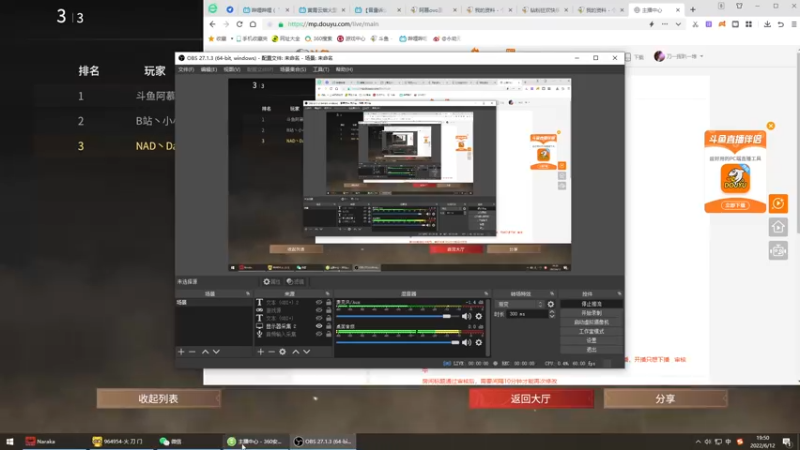Switch to OBS 27.1.3 in taskbar
The height and width of the screenshot is (450, 800).
pos(323,441)
